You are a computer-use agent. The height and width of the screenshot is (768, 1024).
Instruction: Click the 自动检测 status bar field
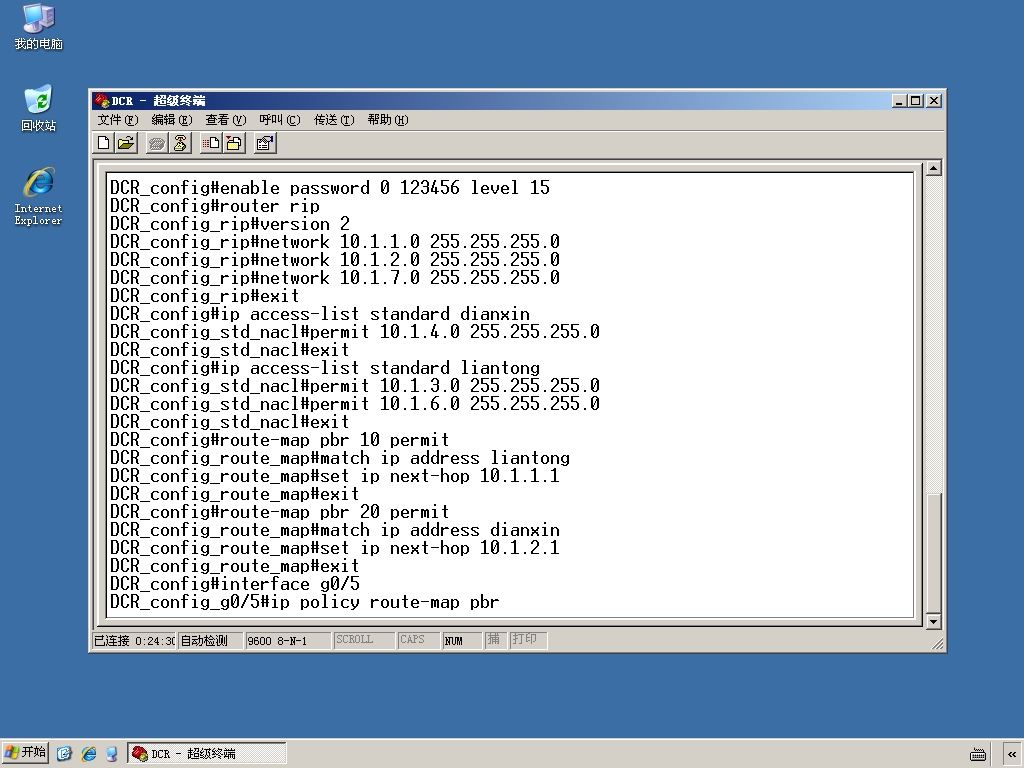click(x=210, y=641)
